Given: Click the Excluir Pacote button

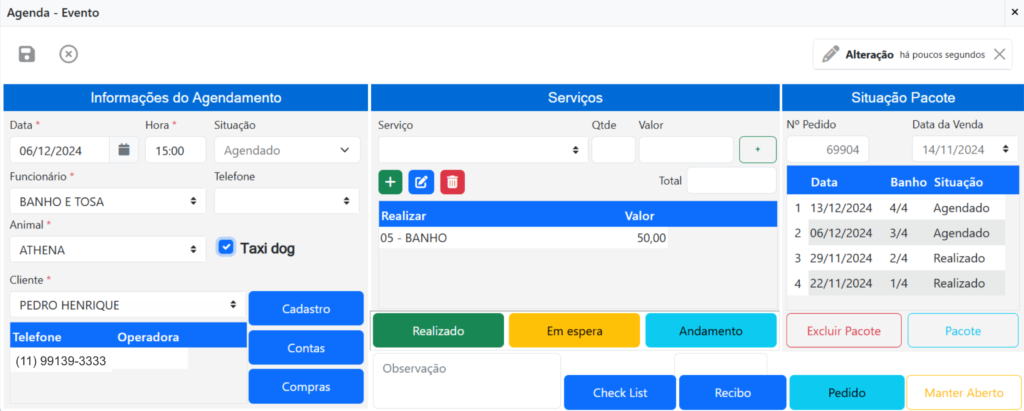Looking at the screenshot, I should 844,331.
